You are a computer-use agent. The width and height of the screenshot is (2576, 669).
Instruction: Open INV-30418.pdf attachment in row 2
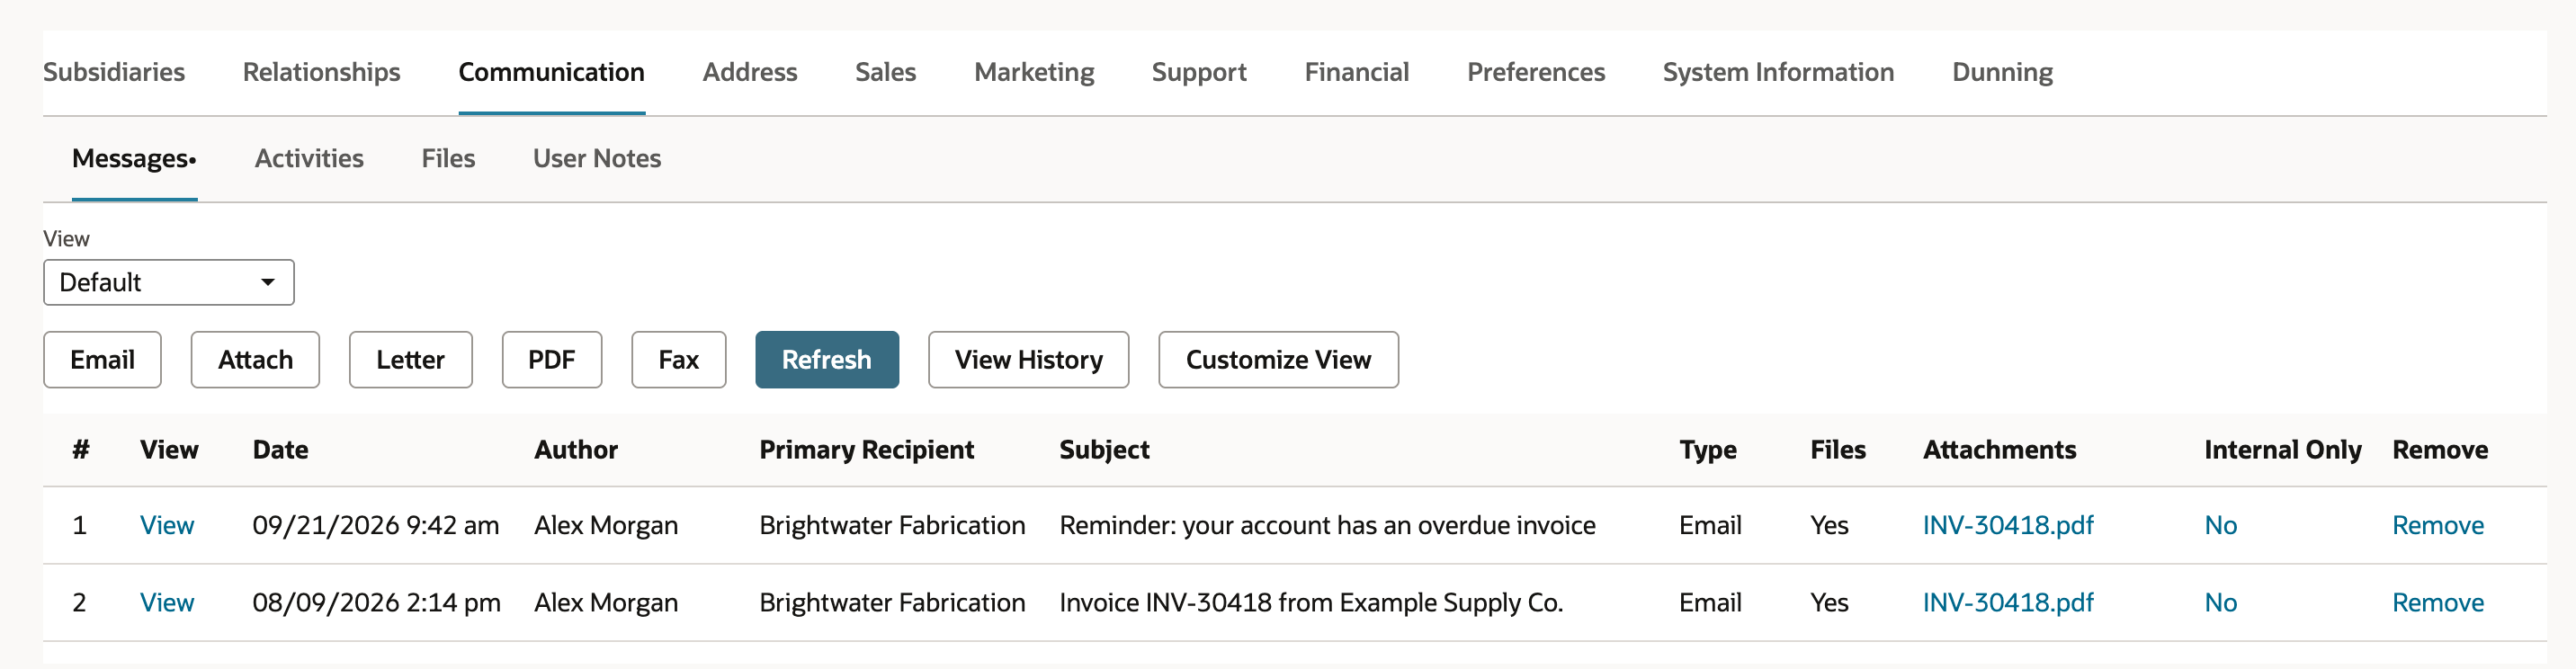(x=2007, y=602)
